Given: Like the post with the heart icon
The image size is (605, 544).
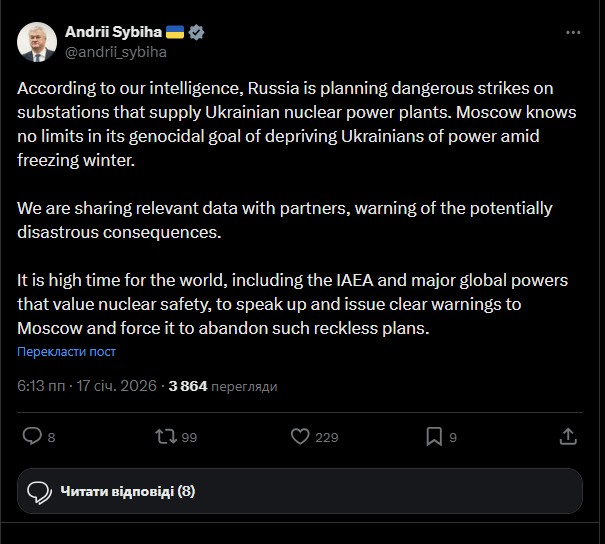Looking at the screenshot, I should tap(299, 436).
